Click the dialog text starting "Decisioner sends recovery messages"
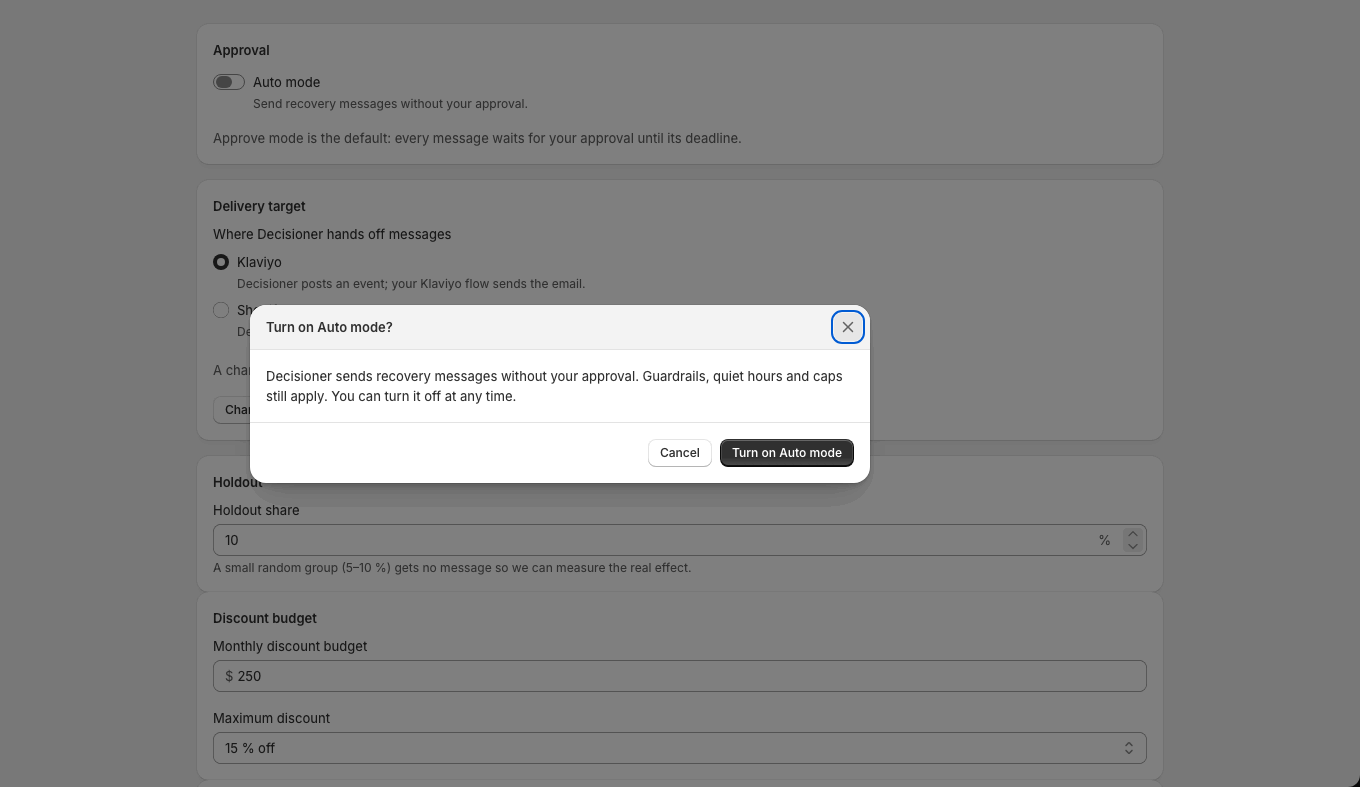The width and height of the screenshot is (1360, 787). click(554, 386)
